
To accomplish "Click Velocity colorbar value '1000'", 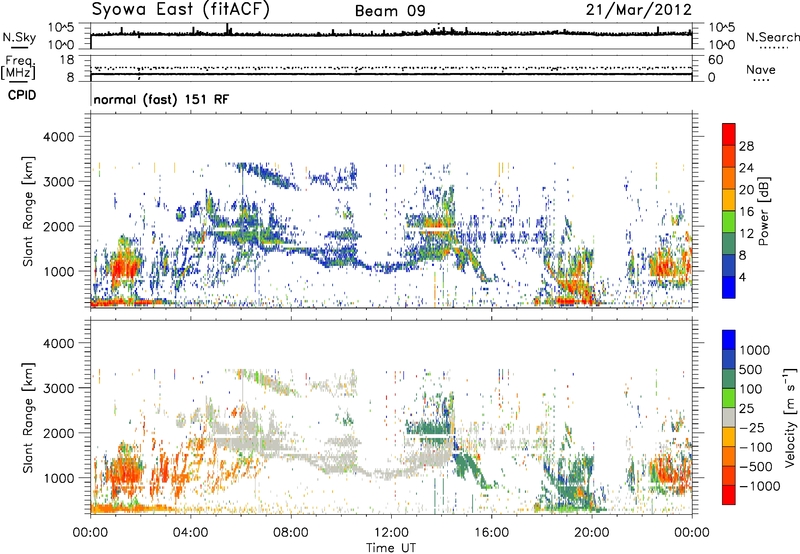I will click(754, 350).
